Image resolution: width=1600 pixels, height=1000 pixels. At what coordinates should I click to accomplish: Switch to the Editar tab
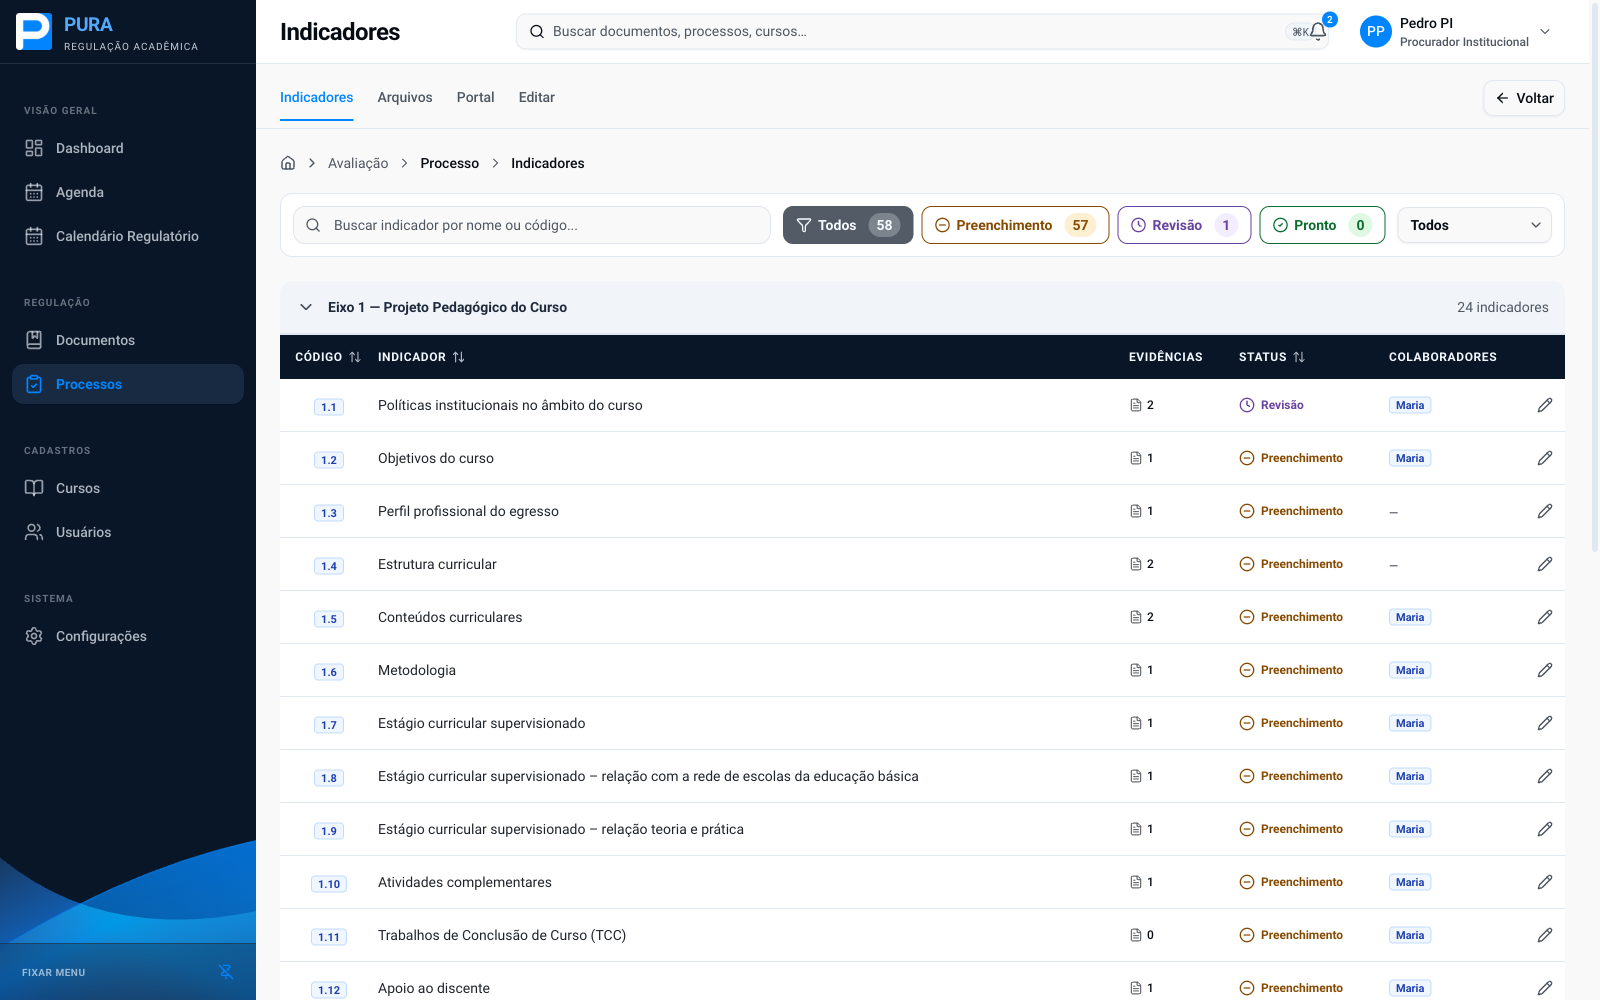coord(537,97)
